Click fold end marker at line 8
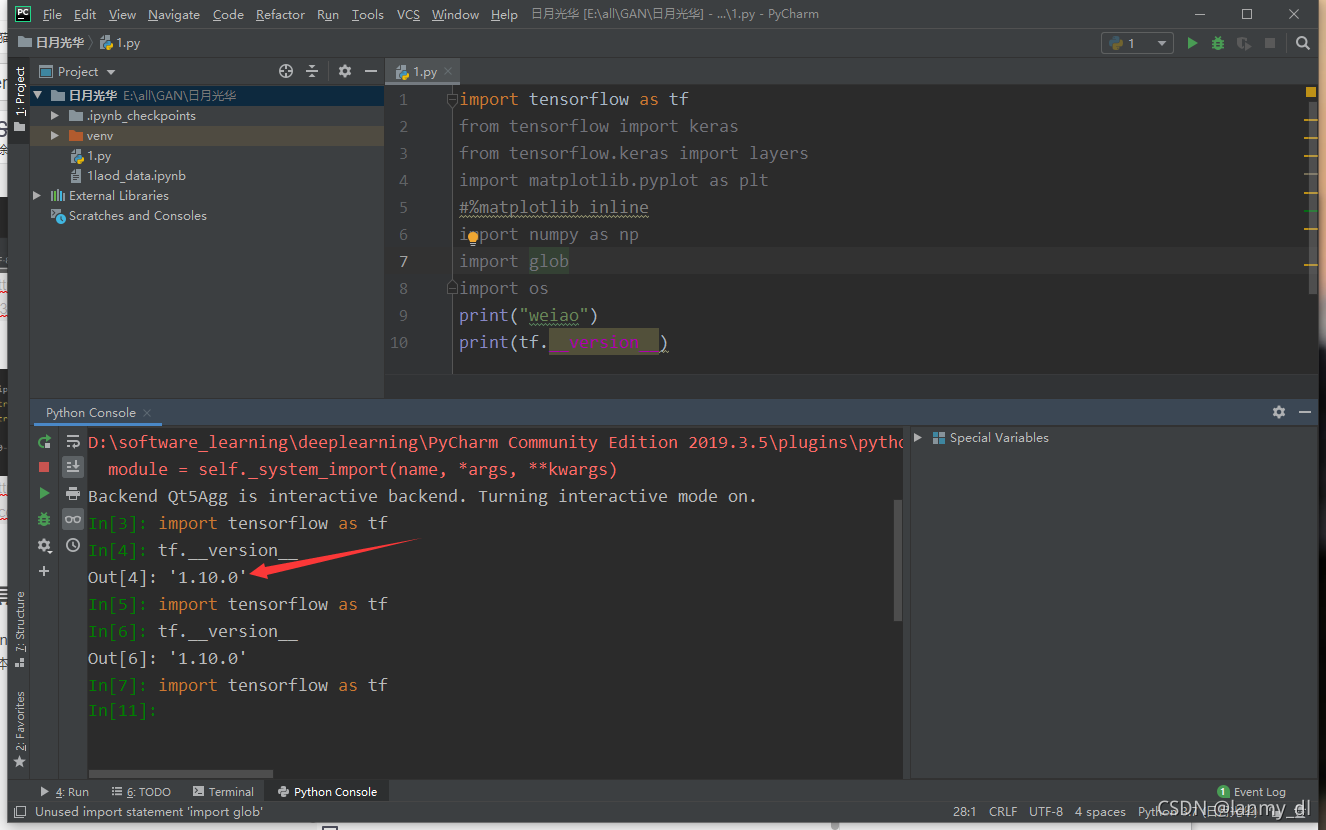The image size is (1326, 830). (452, 288)
